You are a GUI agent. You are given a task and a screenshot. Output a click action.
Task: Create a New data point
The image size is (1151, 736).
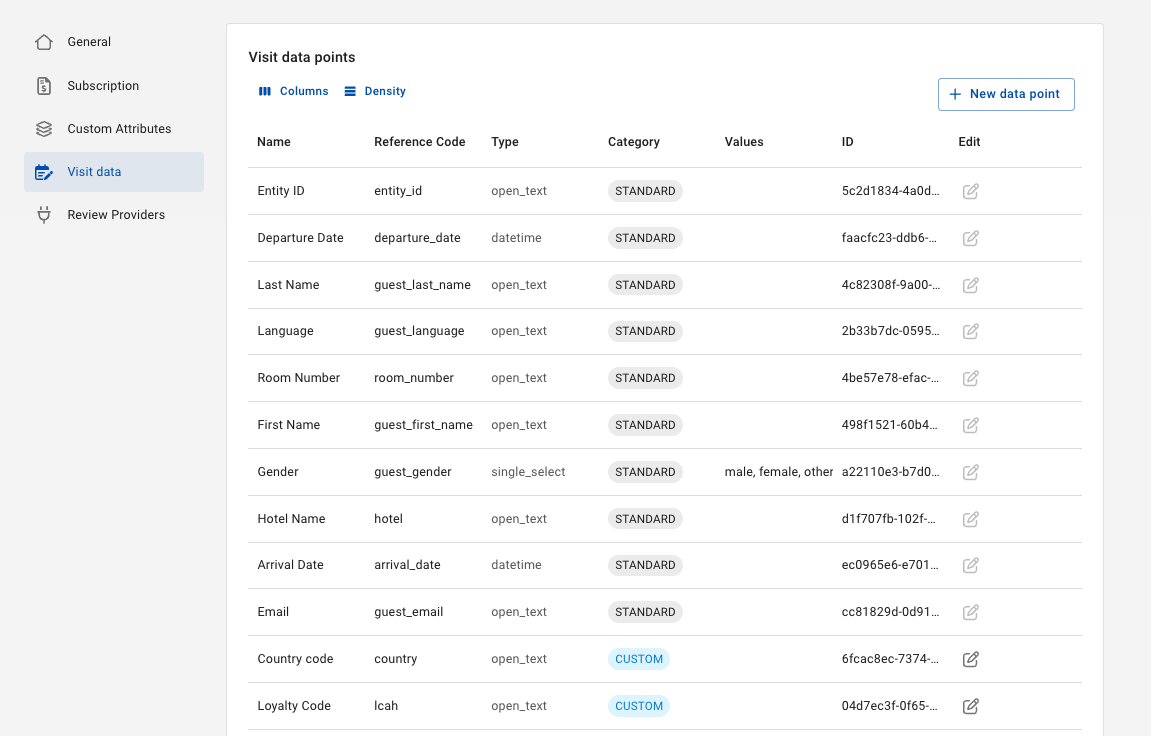pos(1006,94)
